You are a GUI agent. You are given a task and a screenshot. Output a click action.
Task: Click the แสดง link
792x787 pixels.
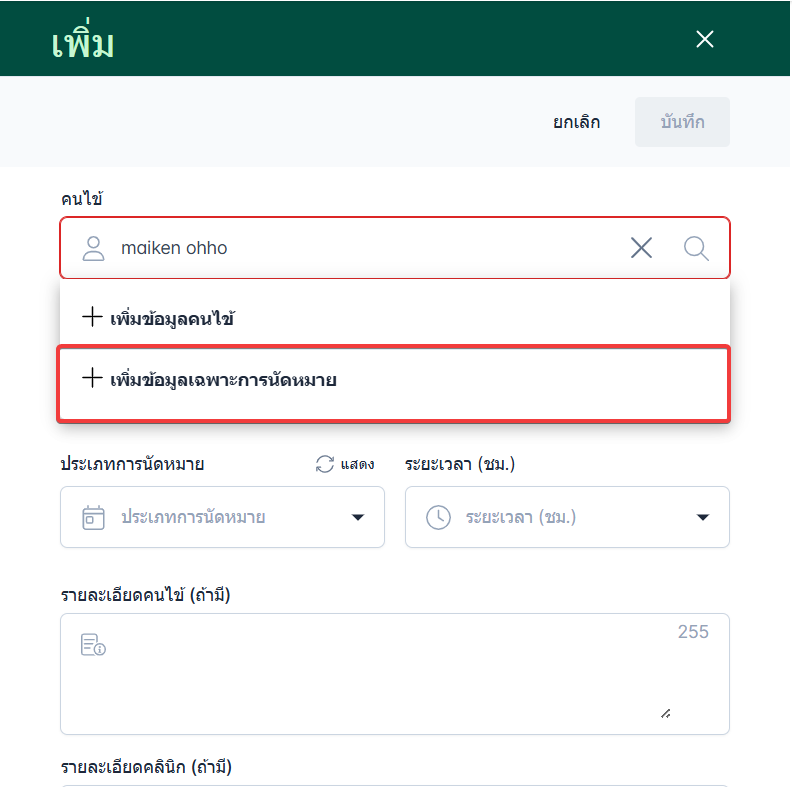pyautogui.click(x=357, y=464)
